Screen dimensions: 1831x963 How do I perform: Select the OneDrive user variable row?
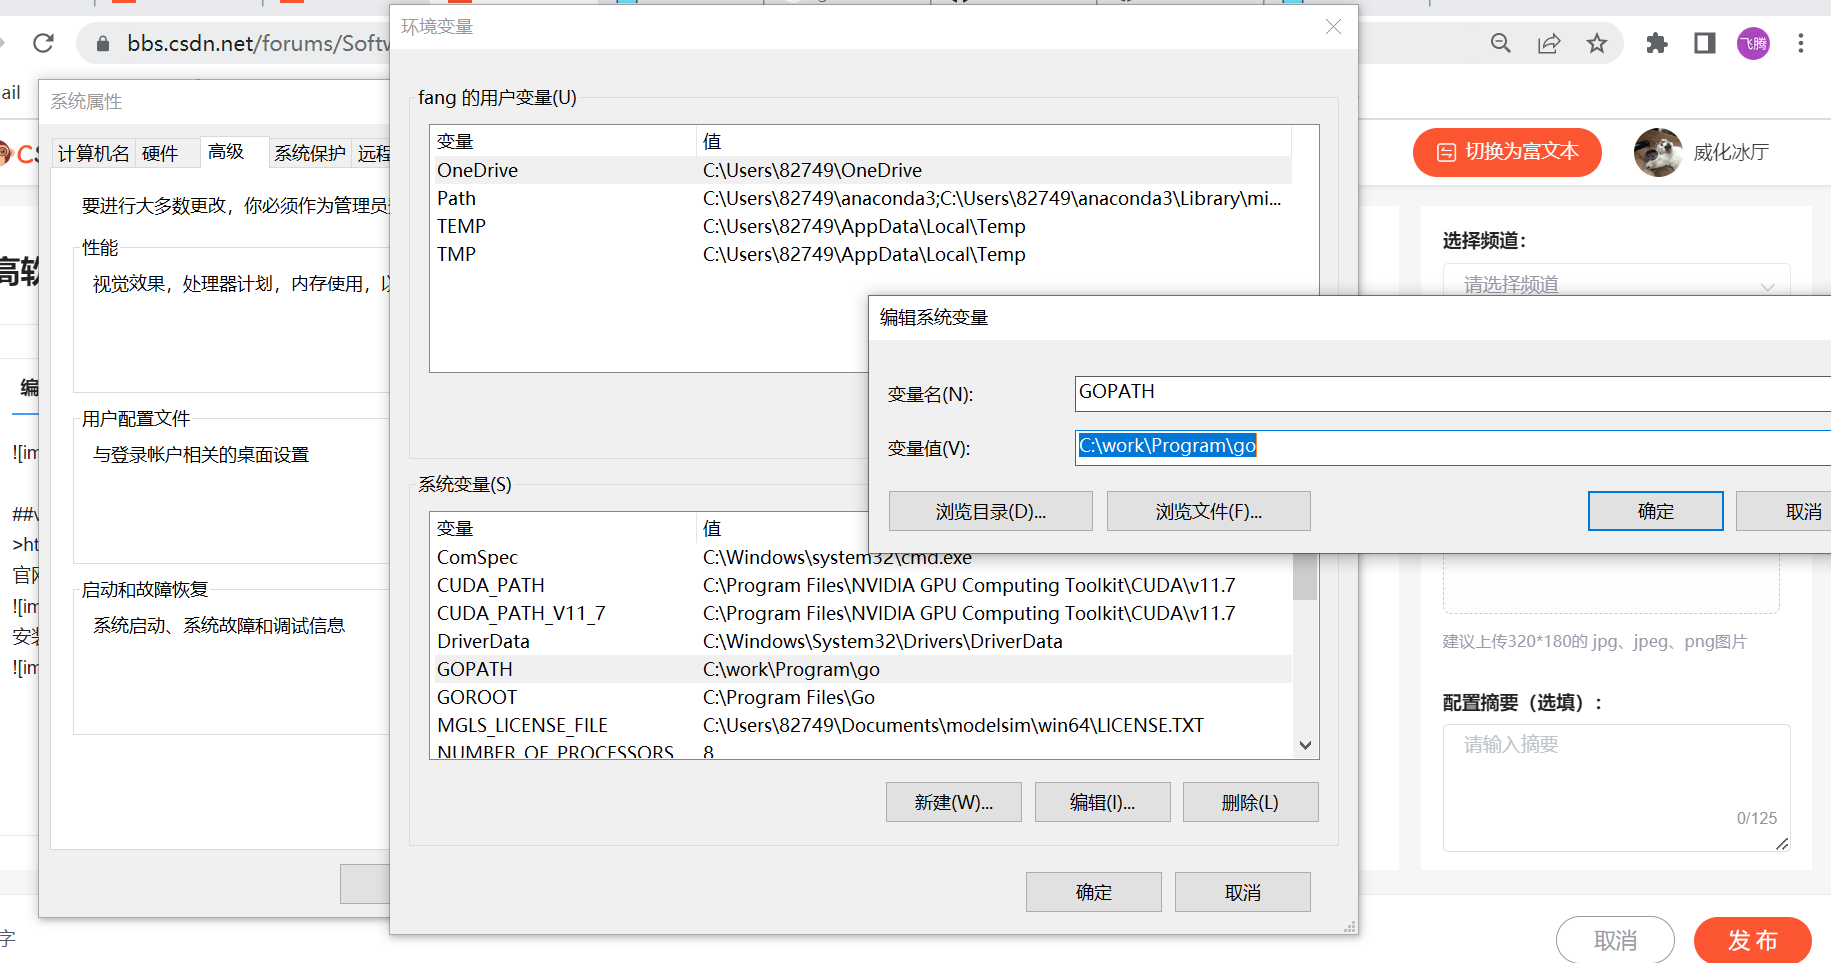point(861,170)
